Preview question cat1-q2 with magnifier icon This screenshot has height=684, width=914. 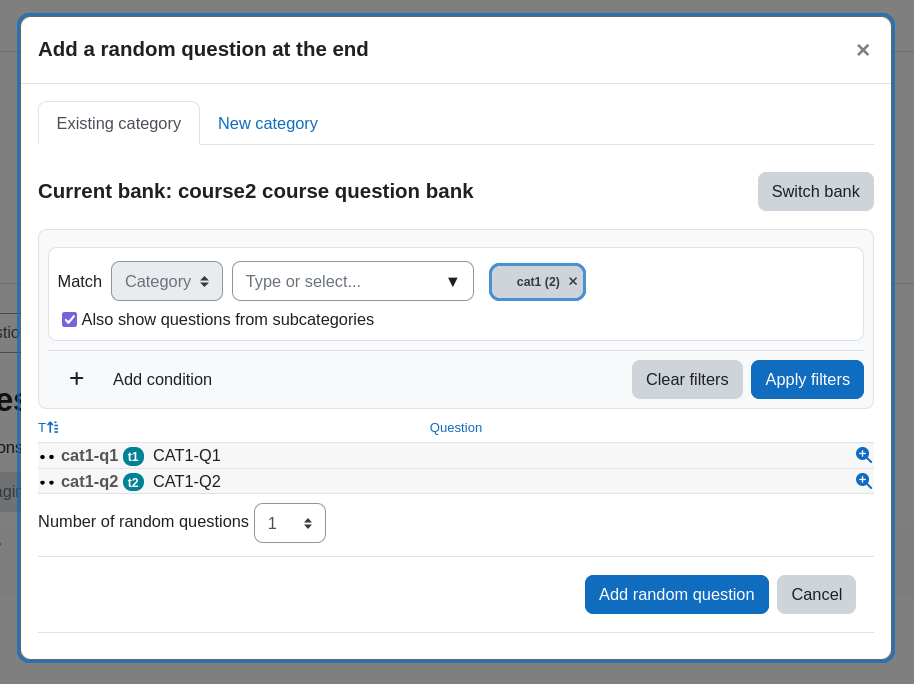pos(863,481)
